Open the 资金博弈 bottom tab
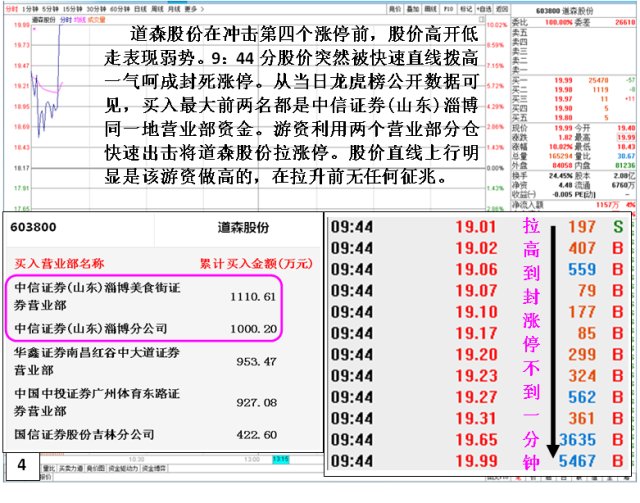The width and height of the screenshot is (640, 503). [155, 467]
